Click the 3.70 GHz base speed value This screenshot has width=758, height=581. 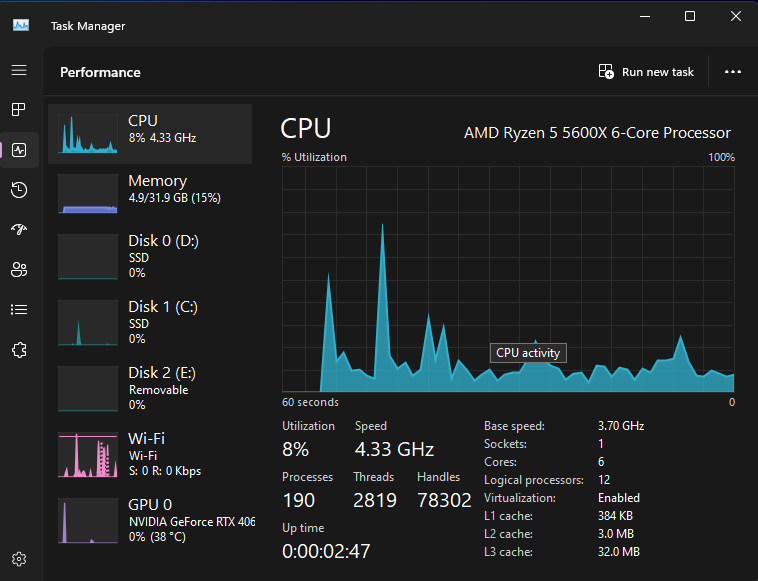621,426
